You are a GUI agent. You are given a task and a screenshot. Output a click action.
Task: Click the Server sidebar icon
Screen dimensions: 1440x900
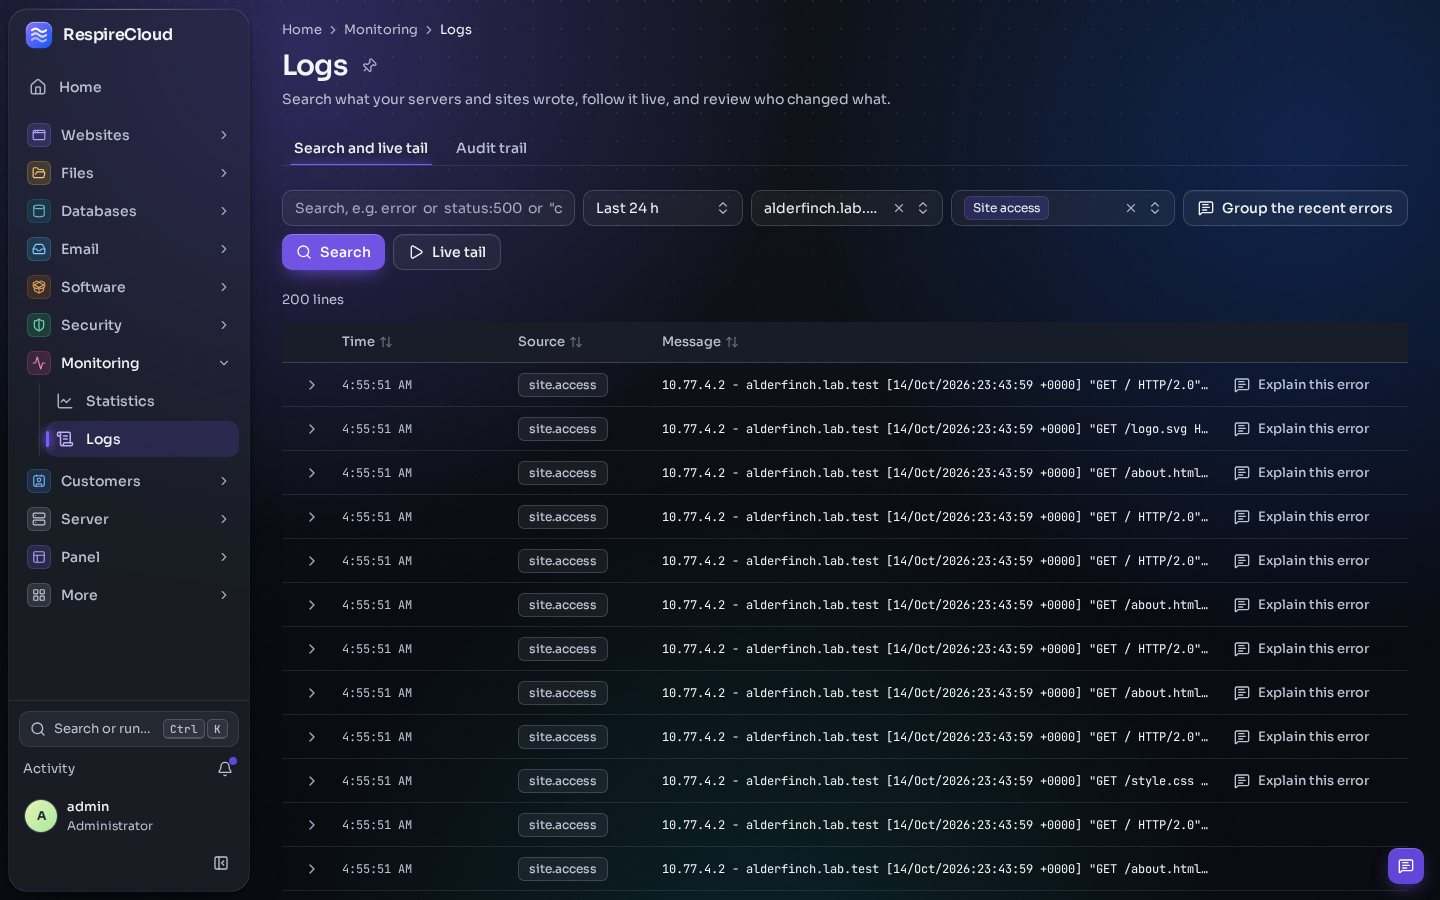point(39,519)
